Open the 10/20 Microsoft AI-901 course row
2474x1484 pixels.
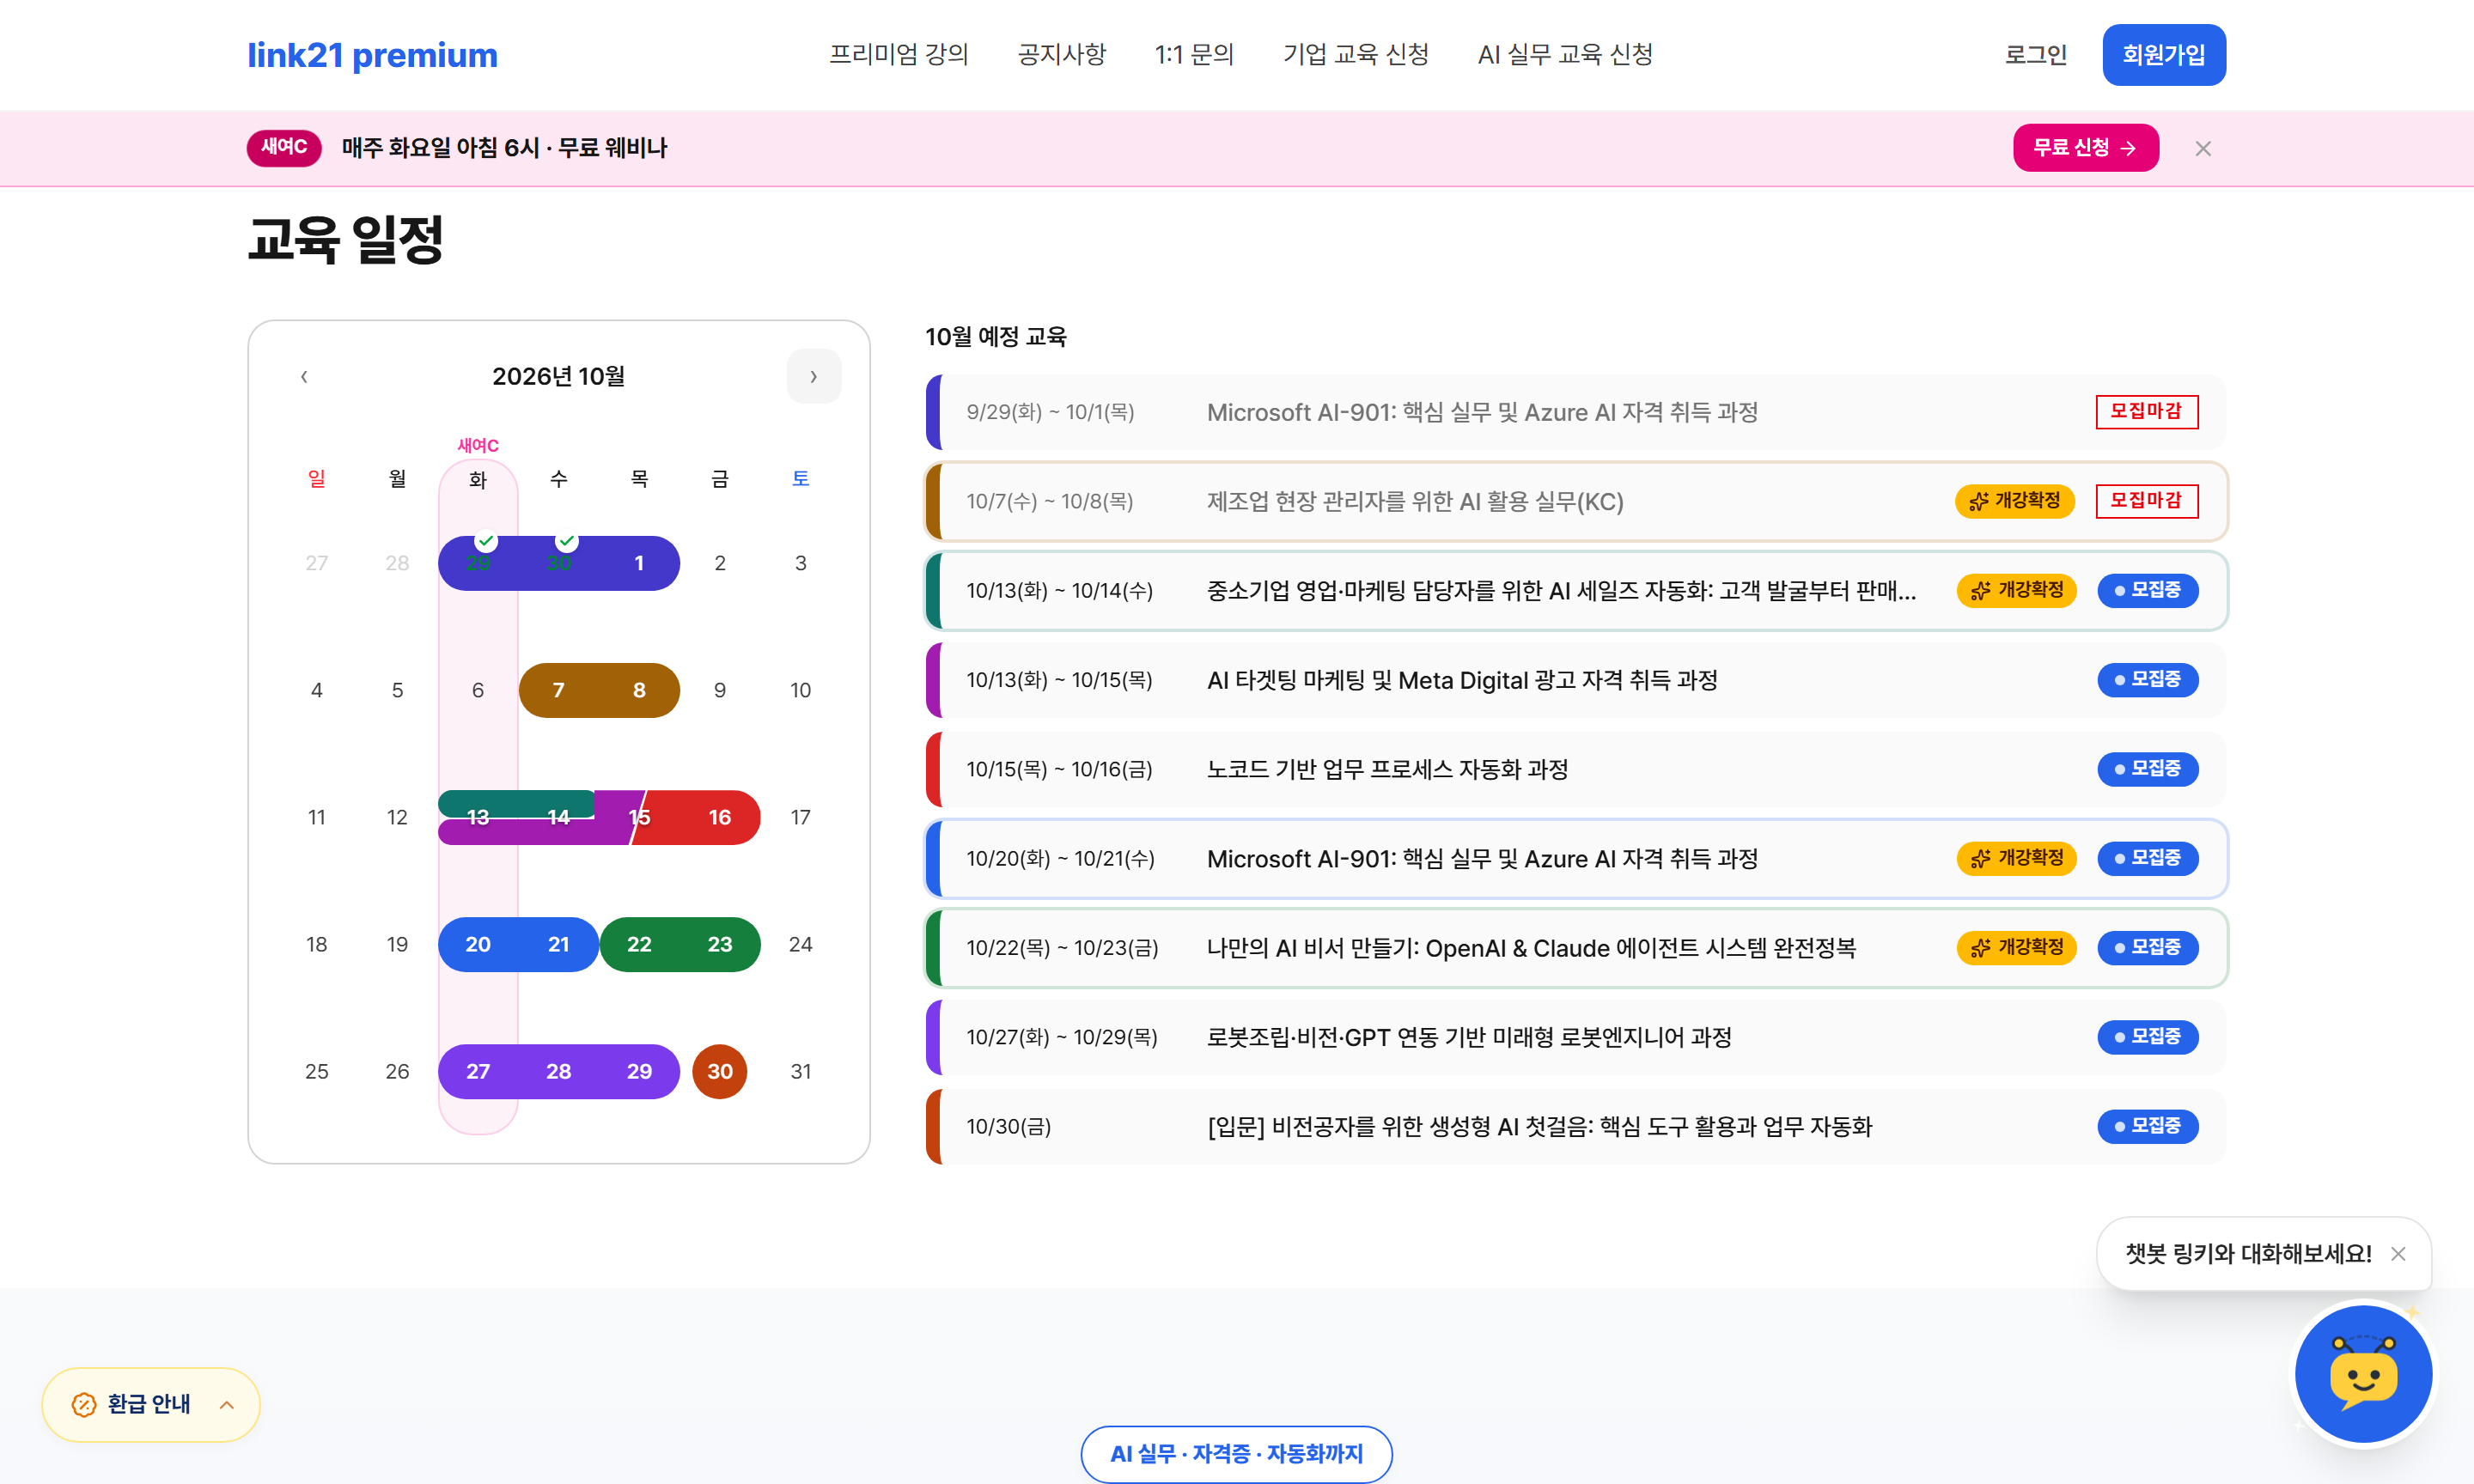pyautogui.click(x=1576, y=858)
